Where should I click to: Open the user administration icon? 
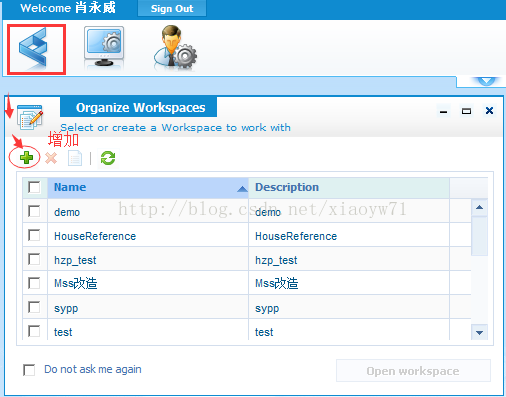[x=175, y=48]
